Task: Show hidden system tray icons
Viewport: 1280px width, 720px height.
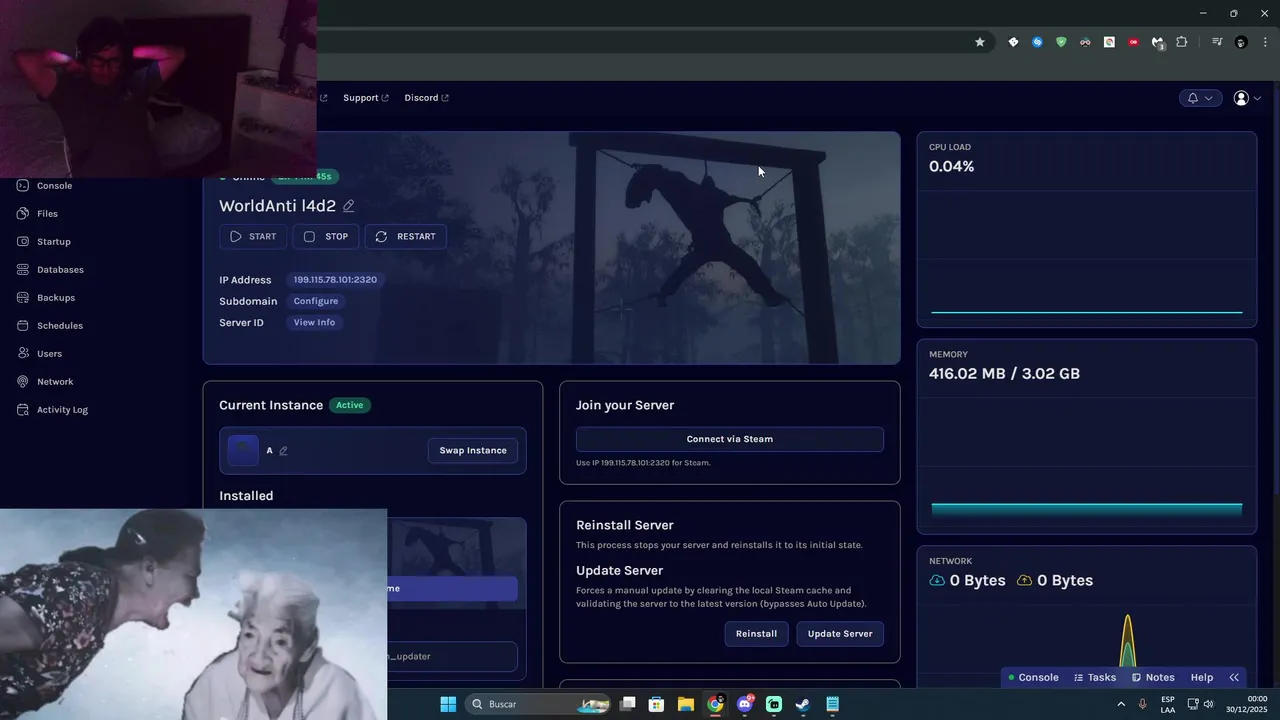Action: click(x=1121, y=704)
